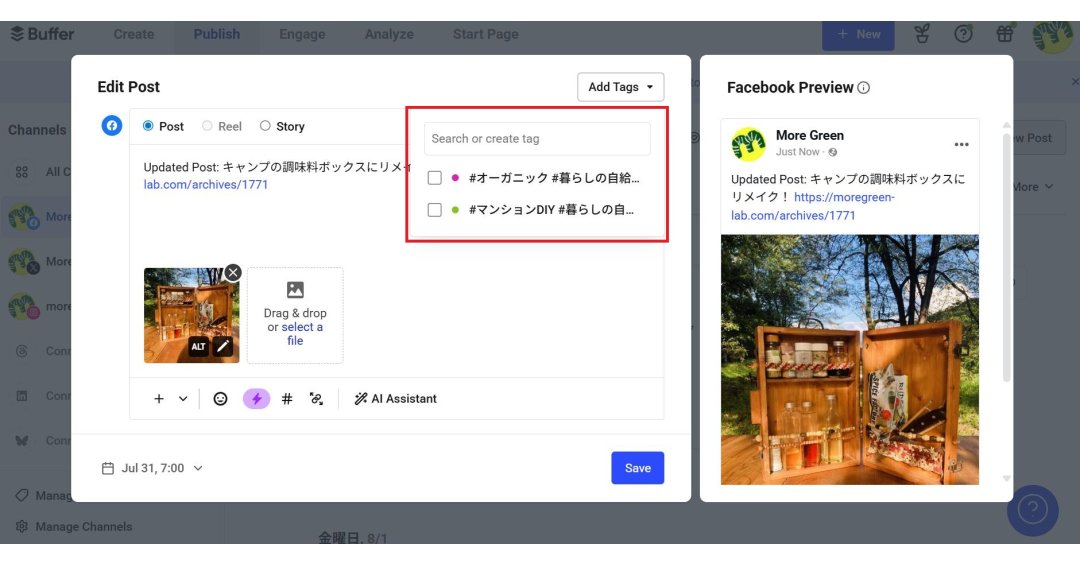Click the green dot of the #マンションDIY tag
Image resolution: width=1080 pixels, height=566 pixels.
coord(455,209)
